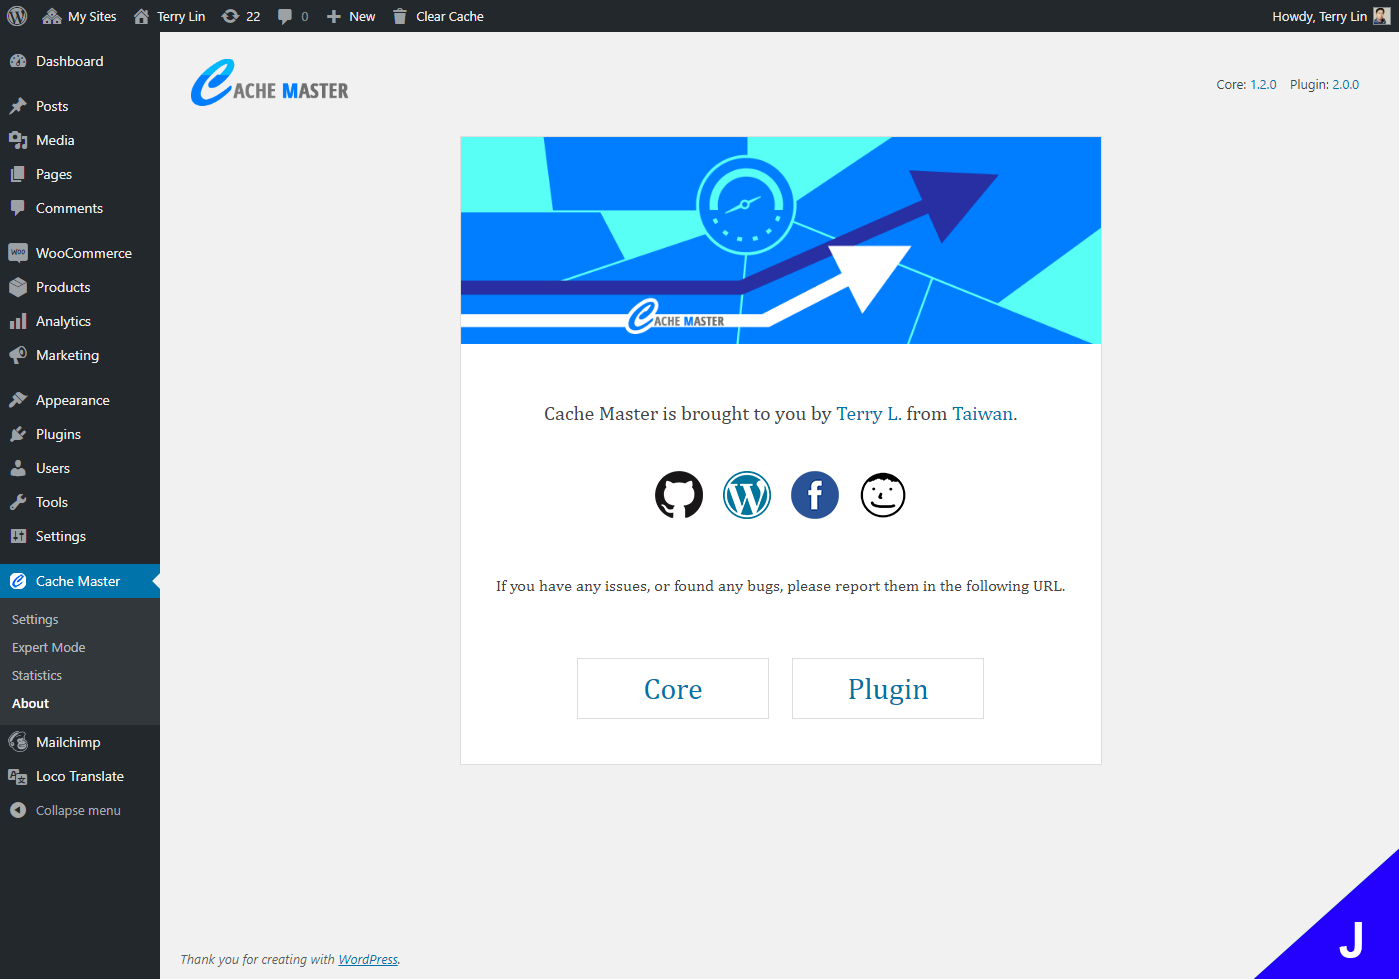The height and width of the screenshot is (979, 1399).
Task: Click the WordPress logo in admin bar
Action: pos(17,16)
